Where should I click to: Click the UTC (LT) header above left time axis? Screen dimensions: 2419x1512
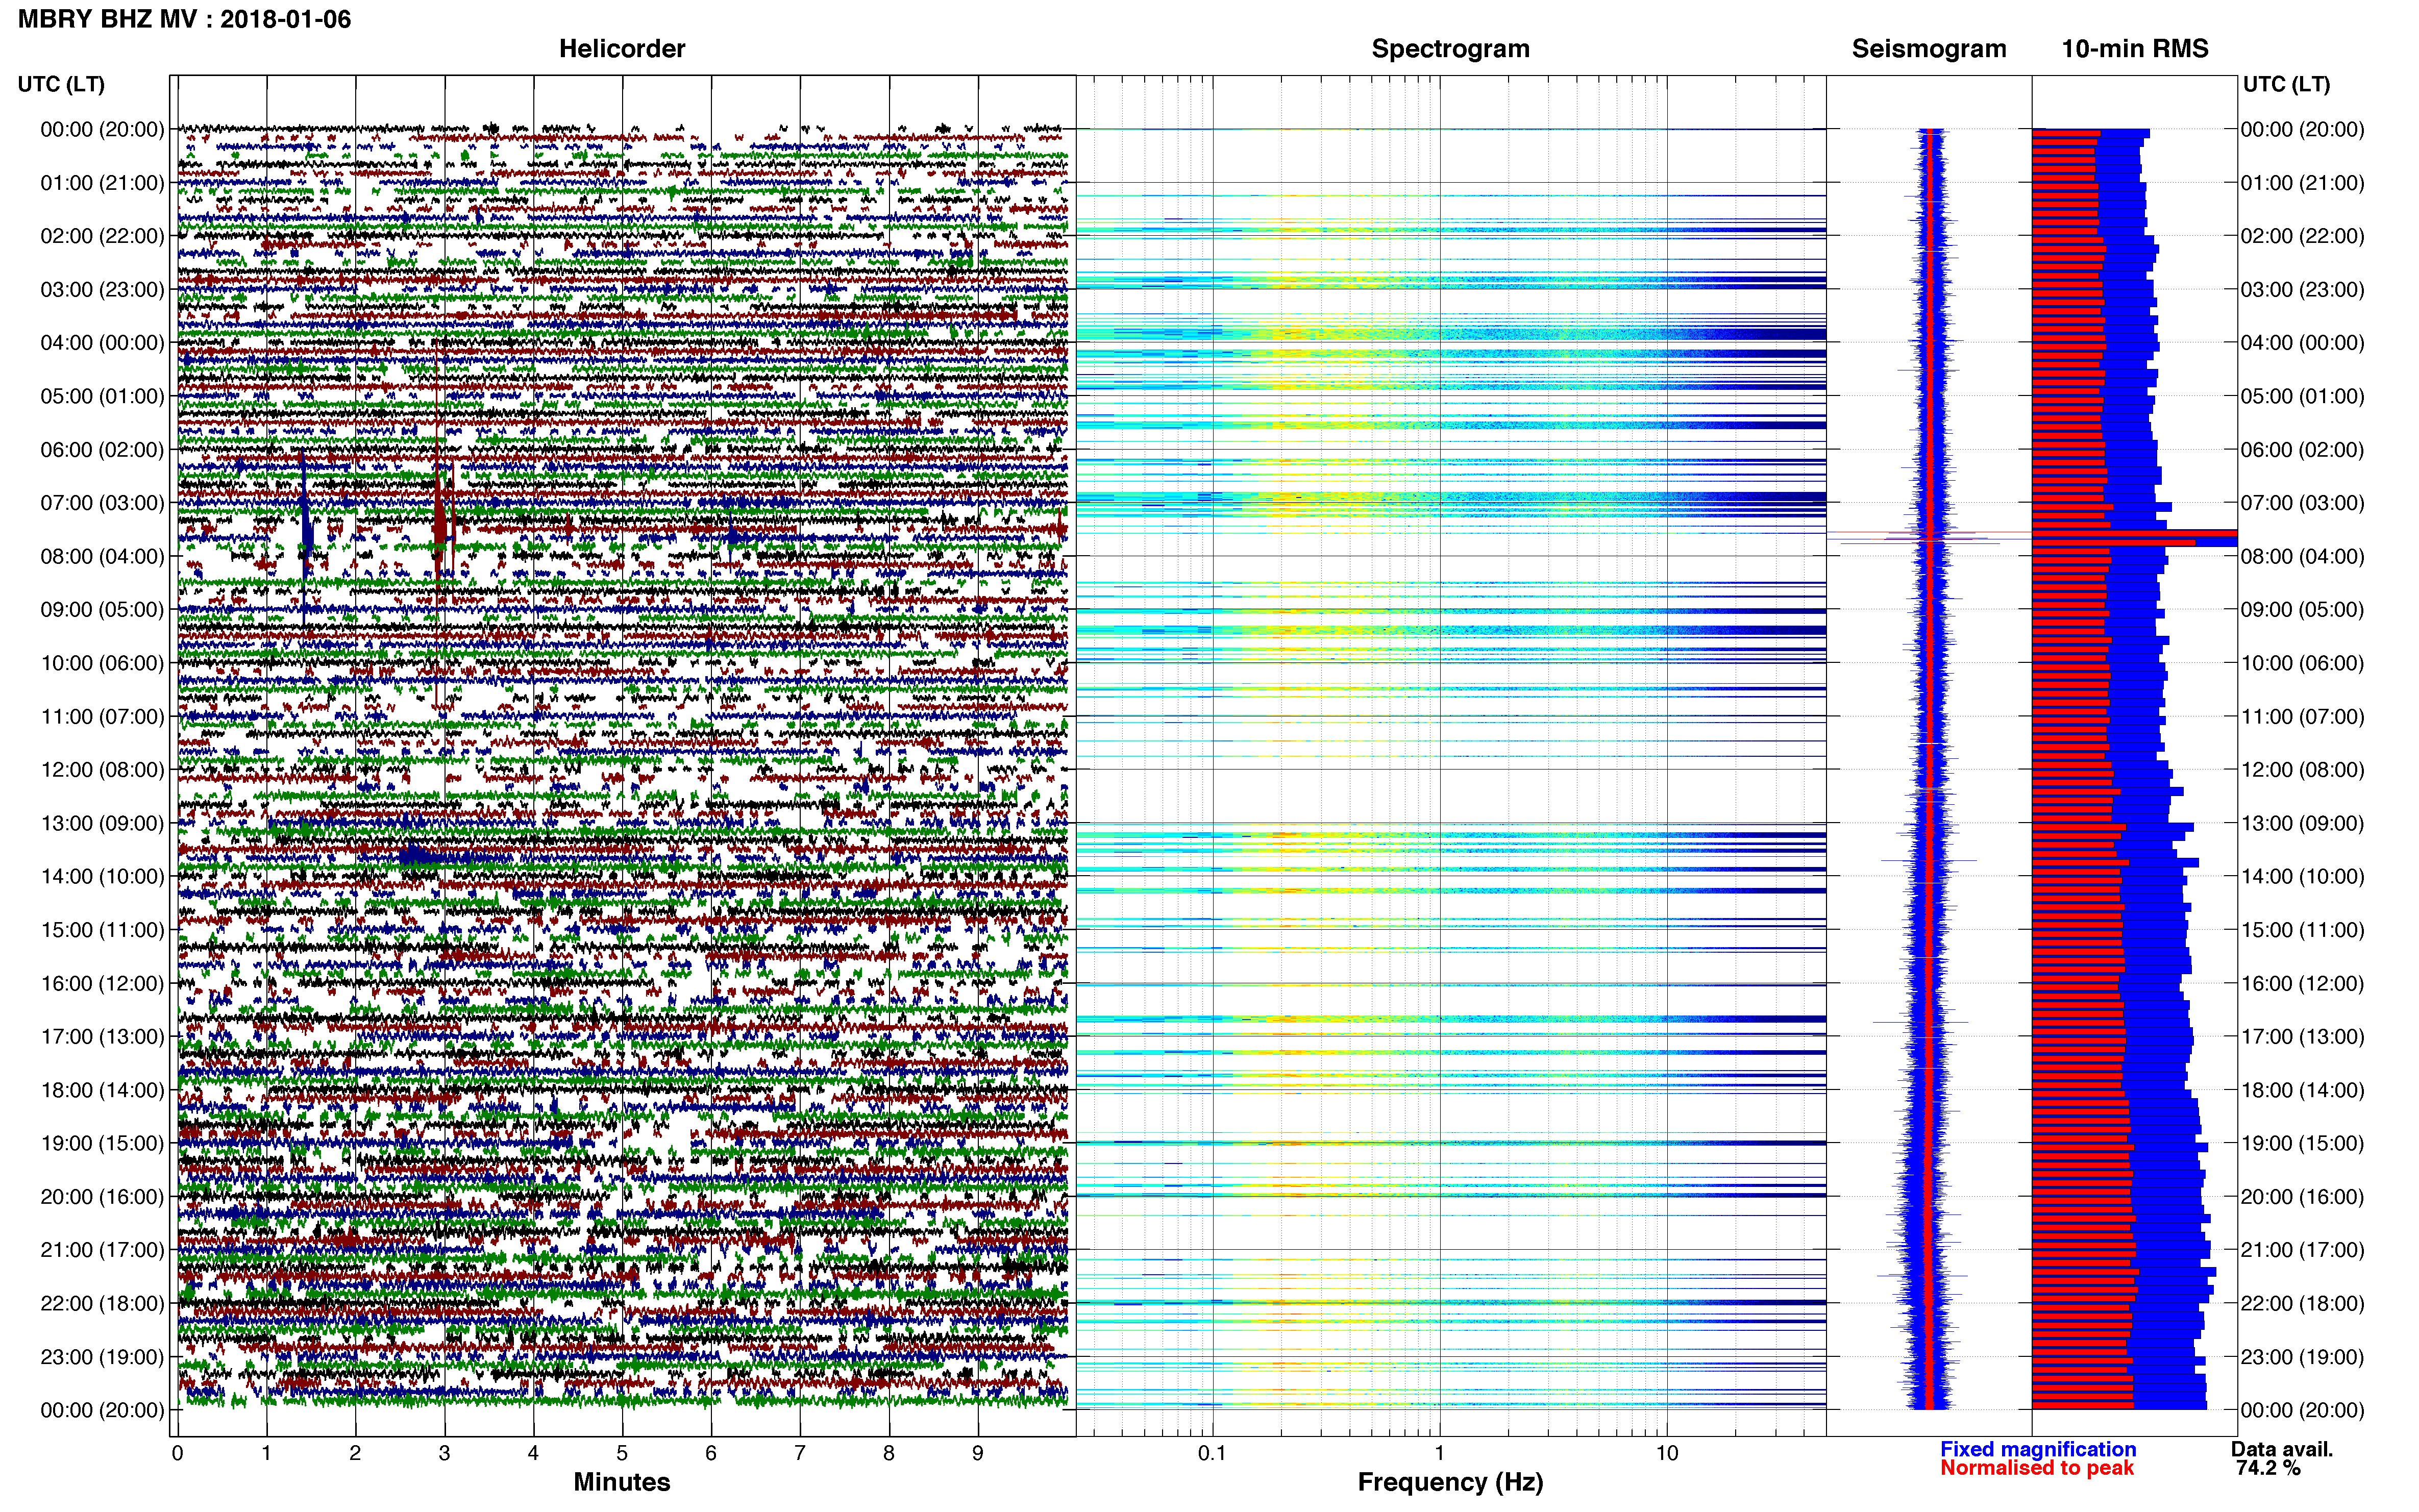pyautogui.click(x=61, y=84)
